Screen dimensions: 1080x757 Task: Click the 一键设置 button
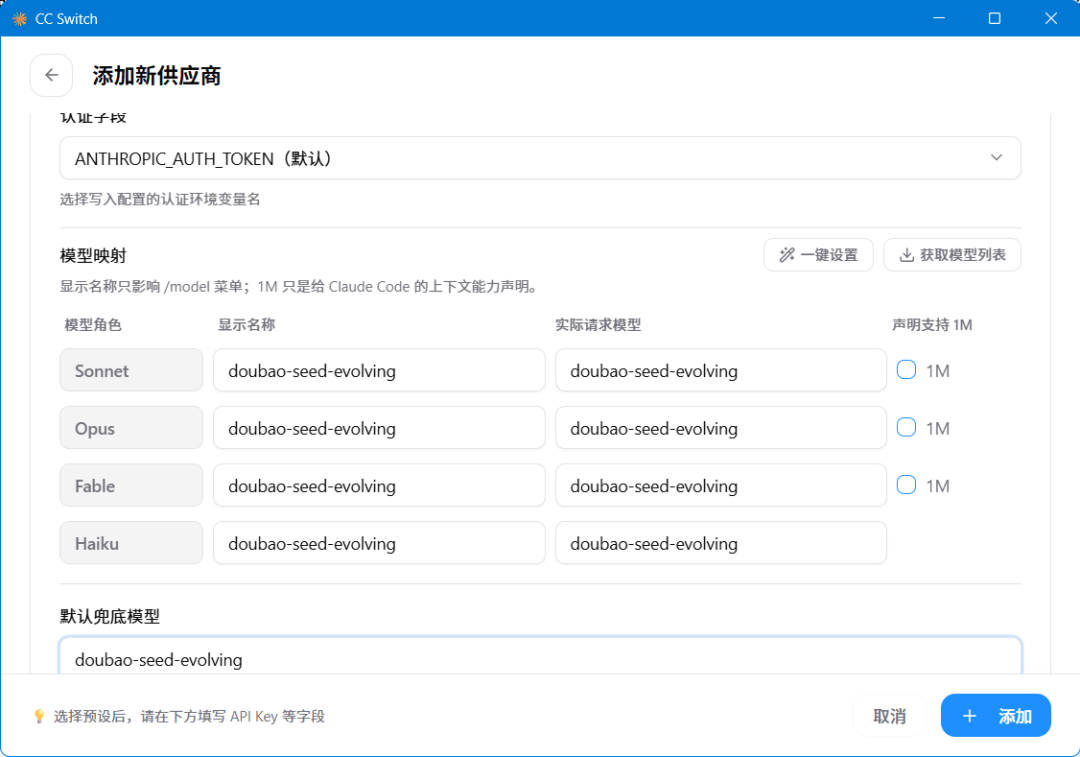818,255
